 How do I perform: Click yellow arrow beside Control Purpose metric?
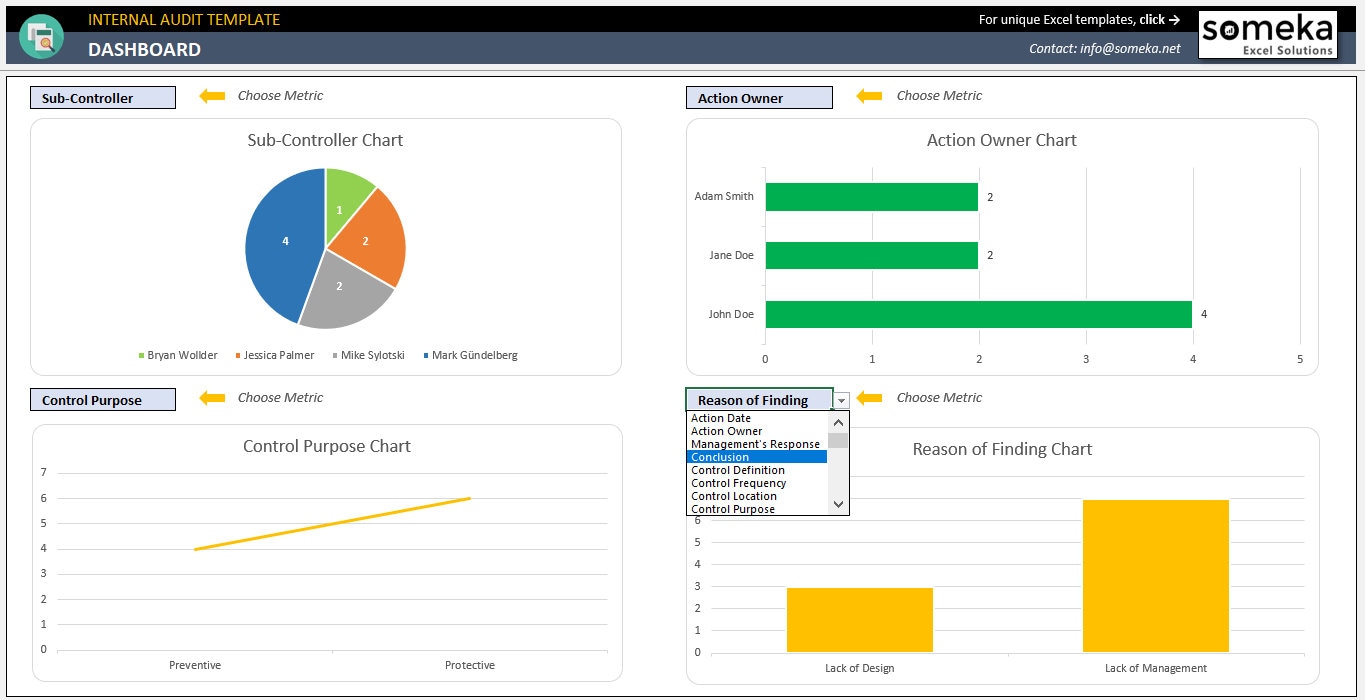pos(212,398)
